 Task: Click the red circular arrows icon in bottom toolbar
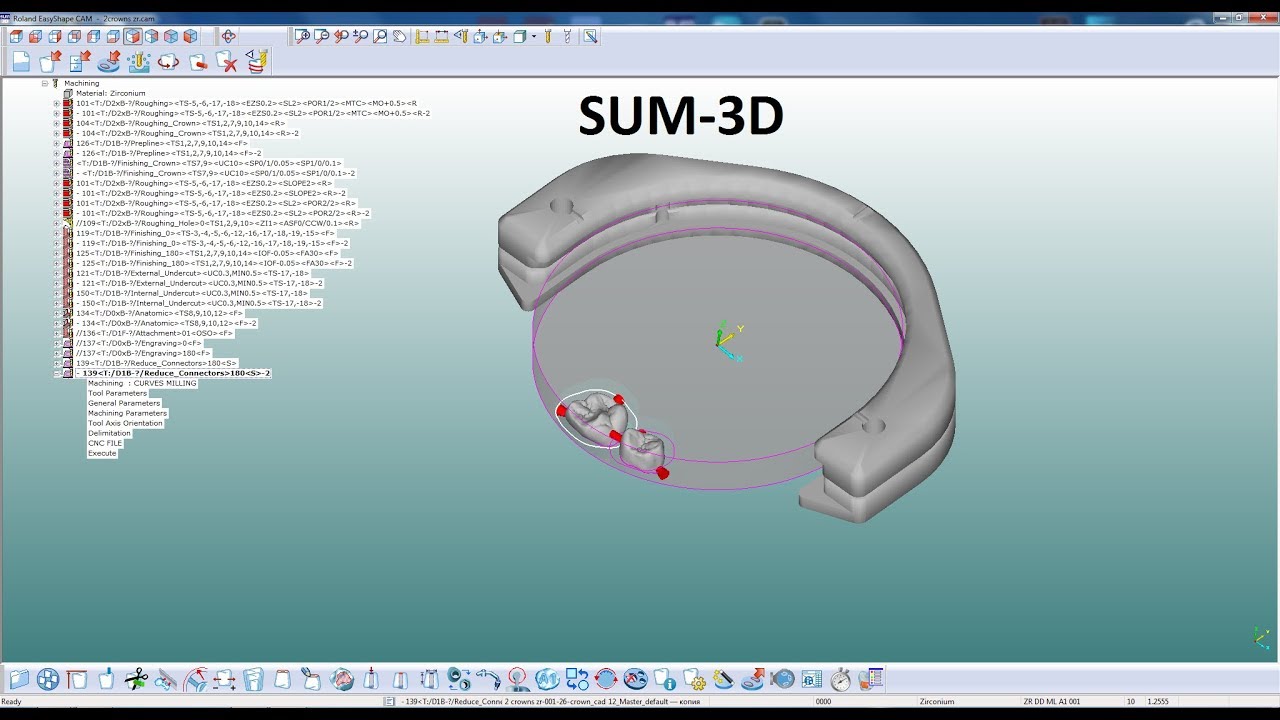click(606, 679)
